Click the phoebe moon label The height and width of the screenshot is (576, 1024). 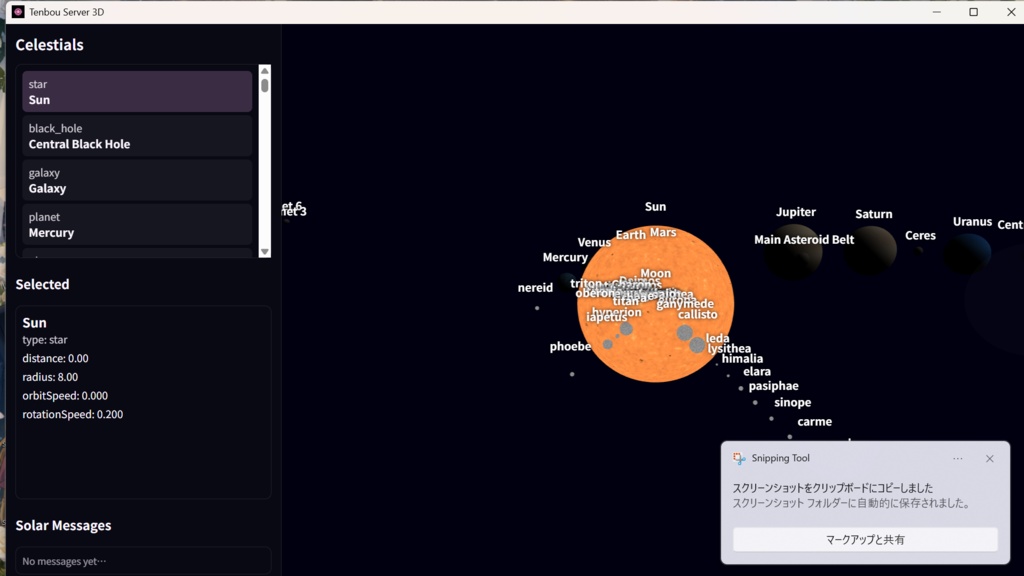click(570, 347)
